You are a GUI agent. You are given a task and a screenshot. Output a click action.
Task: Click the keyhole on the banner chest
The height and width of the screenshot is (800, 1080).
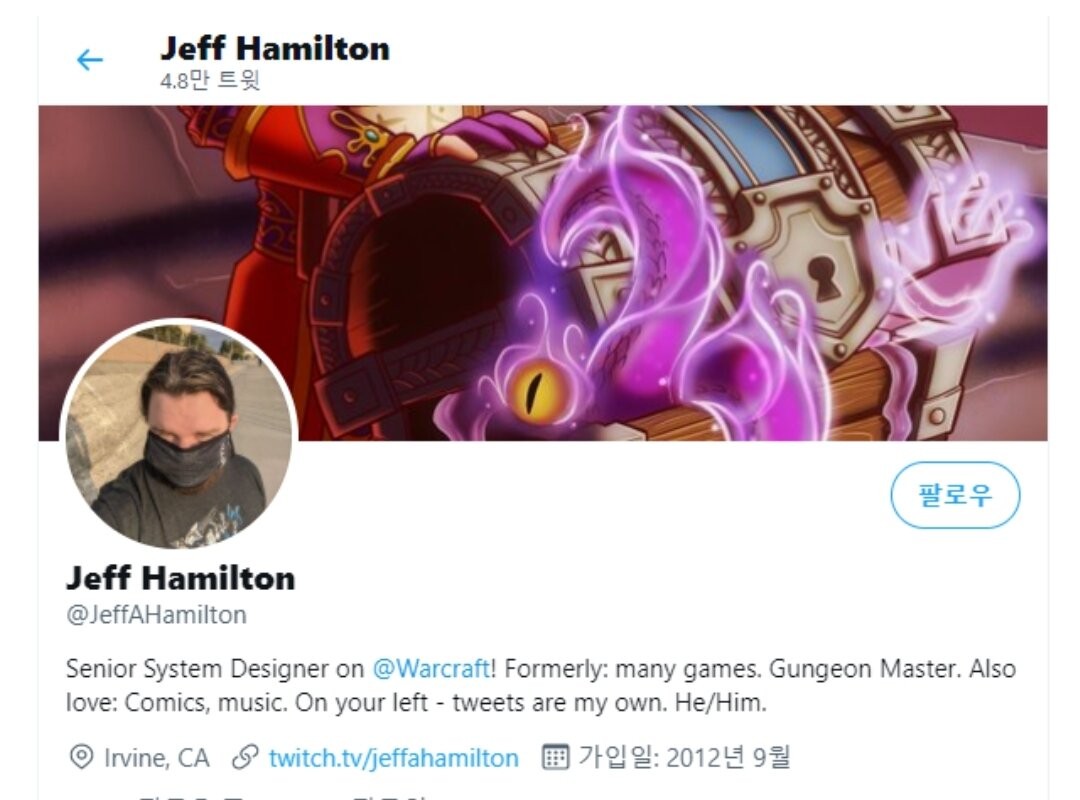click(823, 277)
